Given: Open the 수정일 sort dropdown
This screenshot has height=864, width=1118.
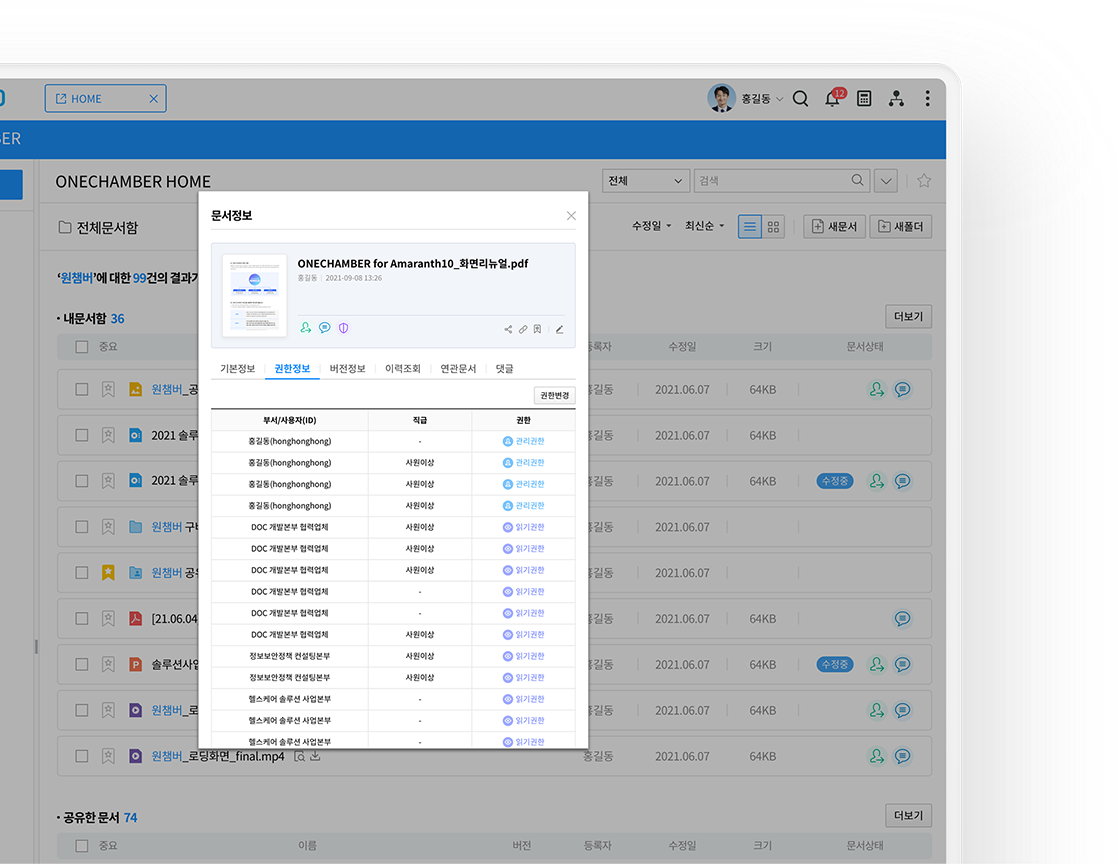Looking at the screenshot, I should pyautogui.click(x=651, y=226).
